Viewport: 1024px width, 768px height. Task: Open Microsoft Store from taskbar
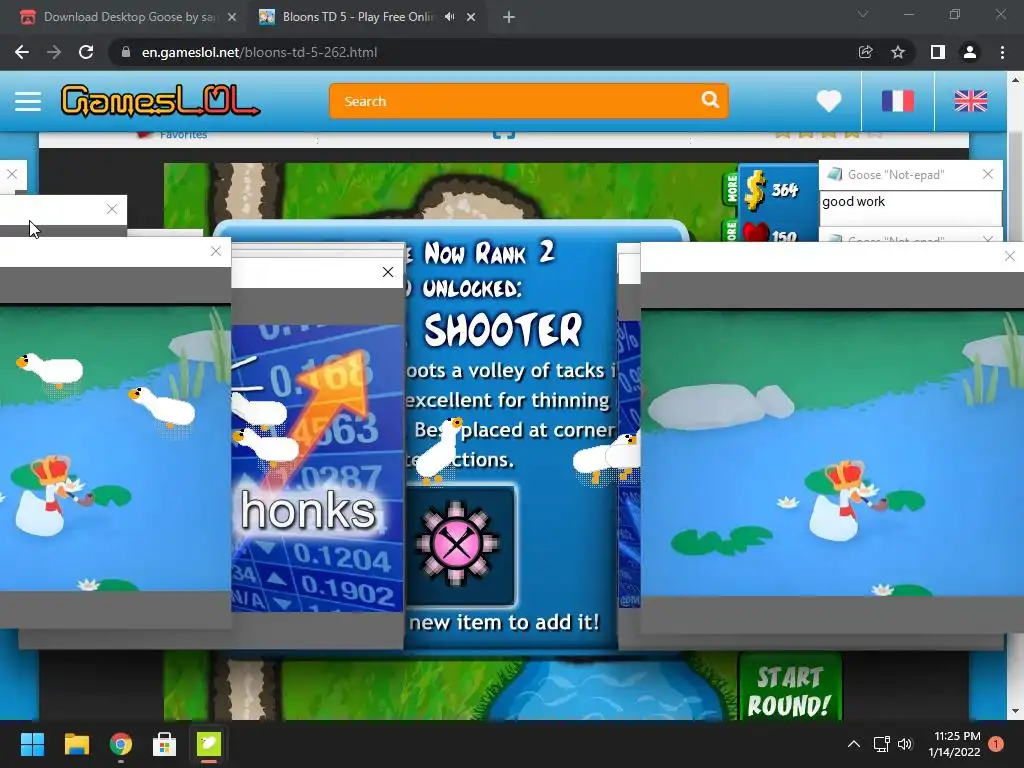click(165, 744)
